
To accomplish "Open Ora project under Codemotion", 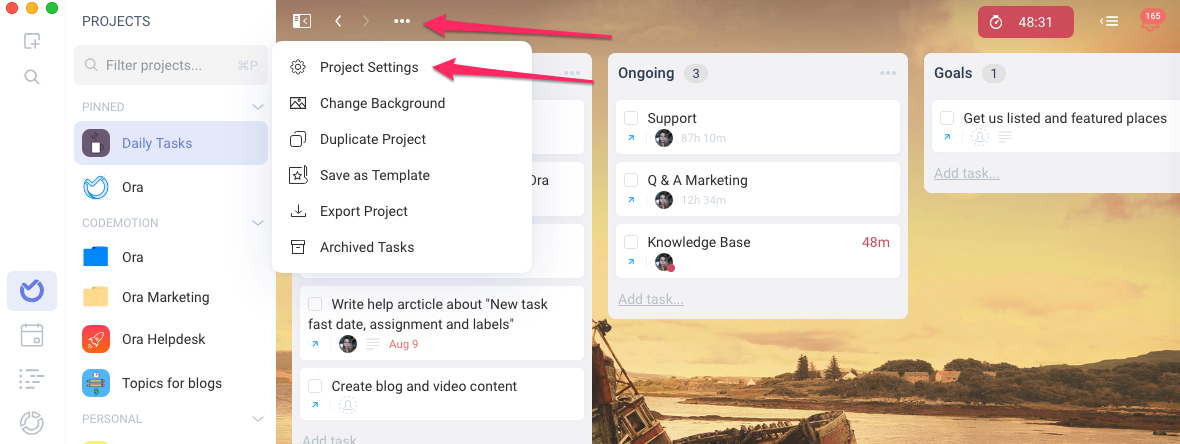I will coord(171,257).
